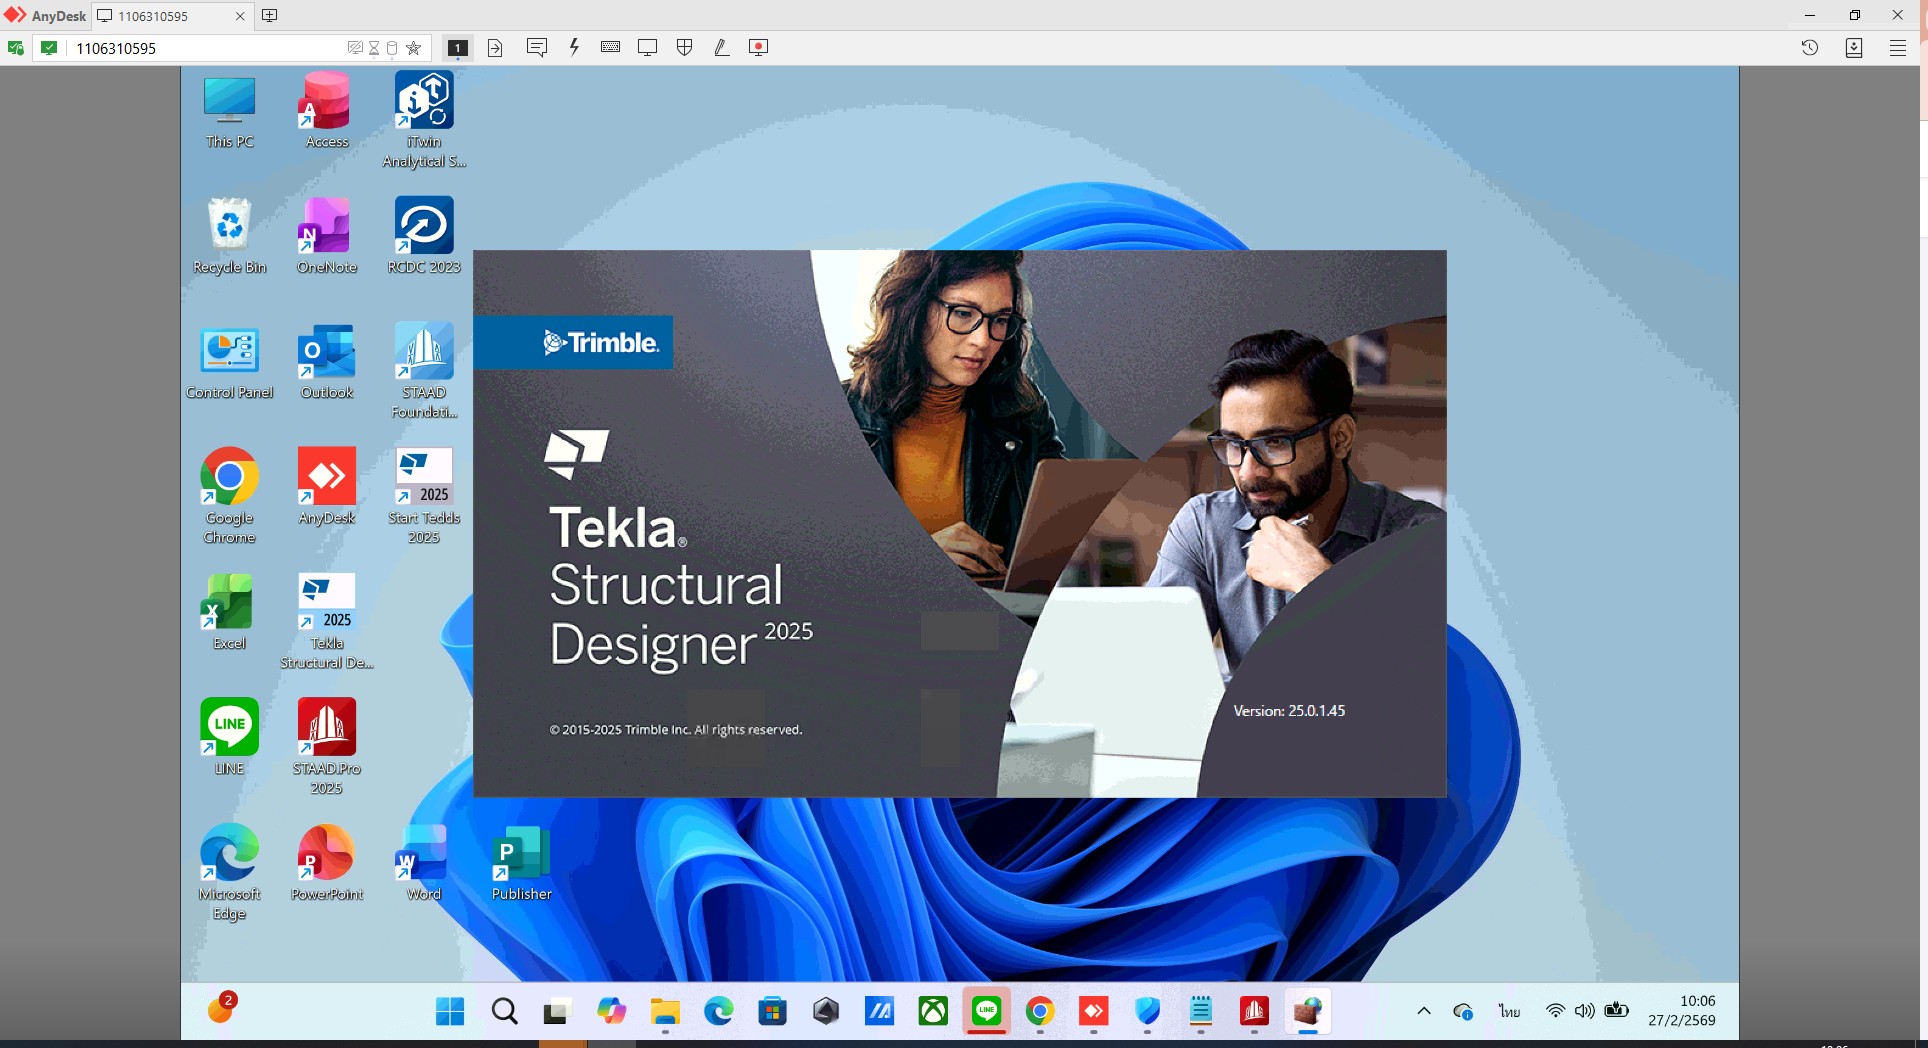
Task: Switch to STAAD.Pro on the remote taskbar
Action: (x=1254, y=1012)
